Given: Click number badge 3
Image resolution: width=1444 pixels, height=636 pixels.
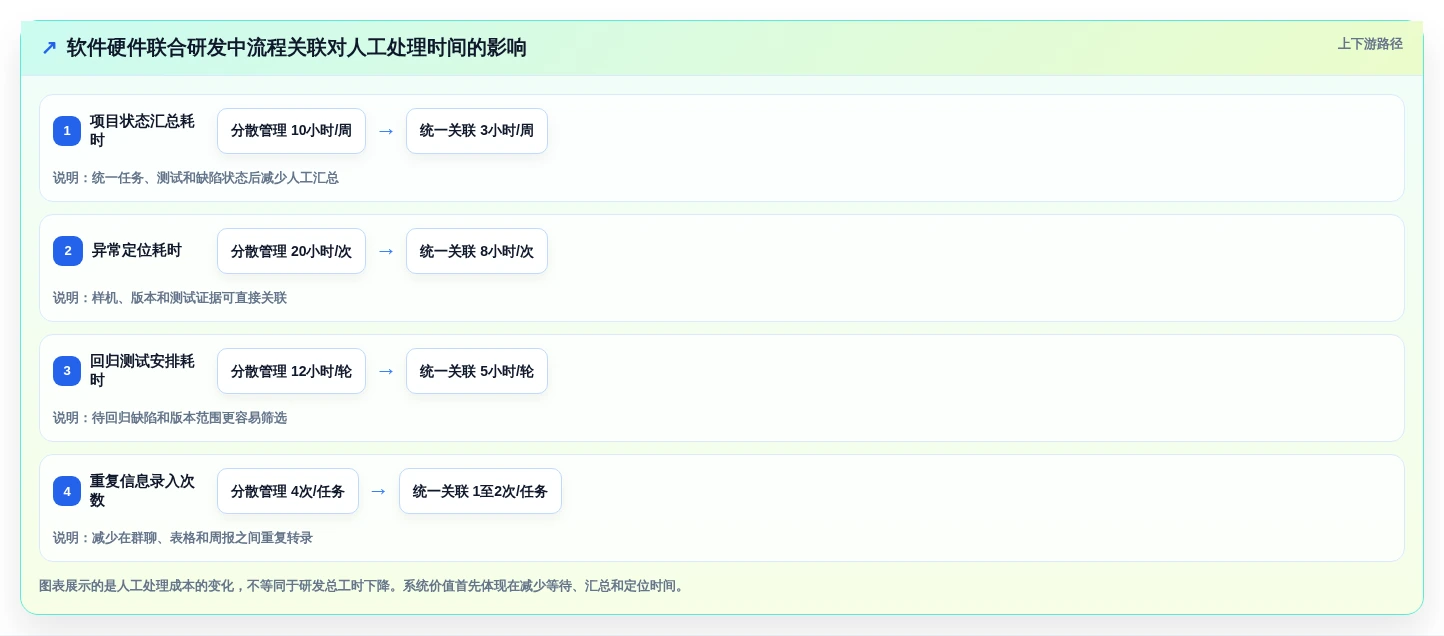Looking at the screenshot, I should tap(67, 371).
